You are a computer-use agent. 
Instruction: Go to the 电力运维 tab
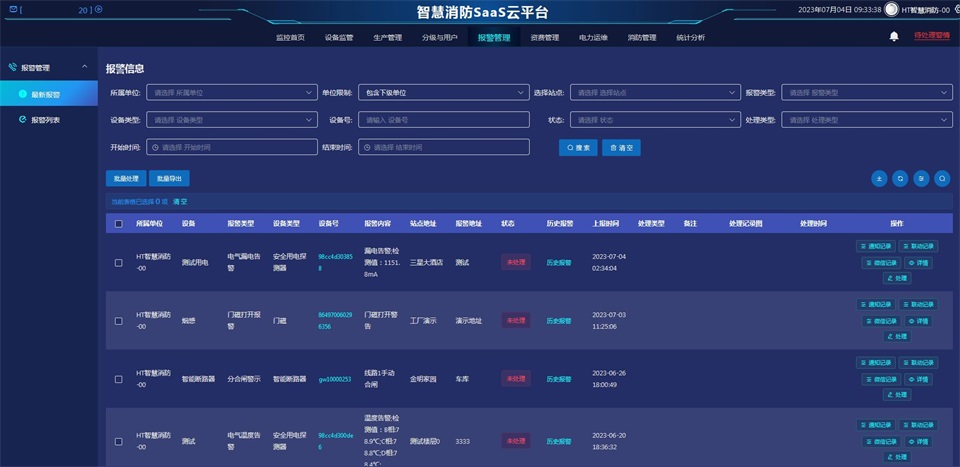pyautogui.click(x=593, y=37)
